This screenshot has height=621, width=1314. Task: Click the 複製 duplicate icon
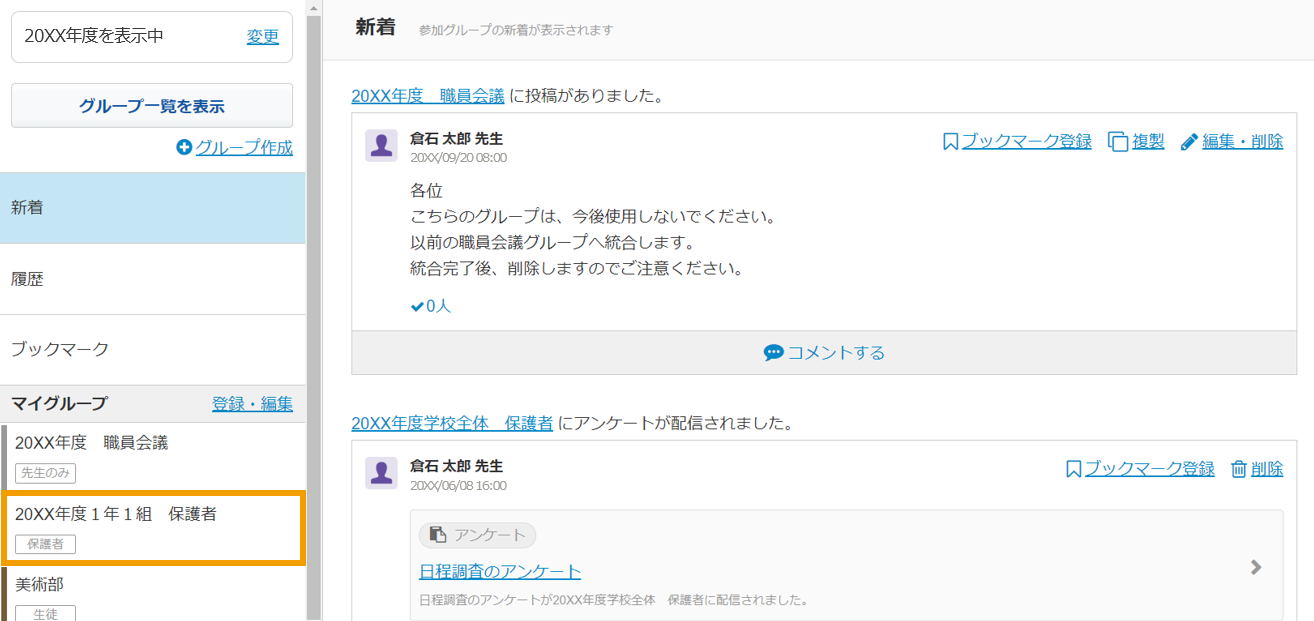click(x=1118, y=142)
